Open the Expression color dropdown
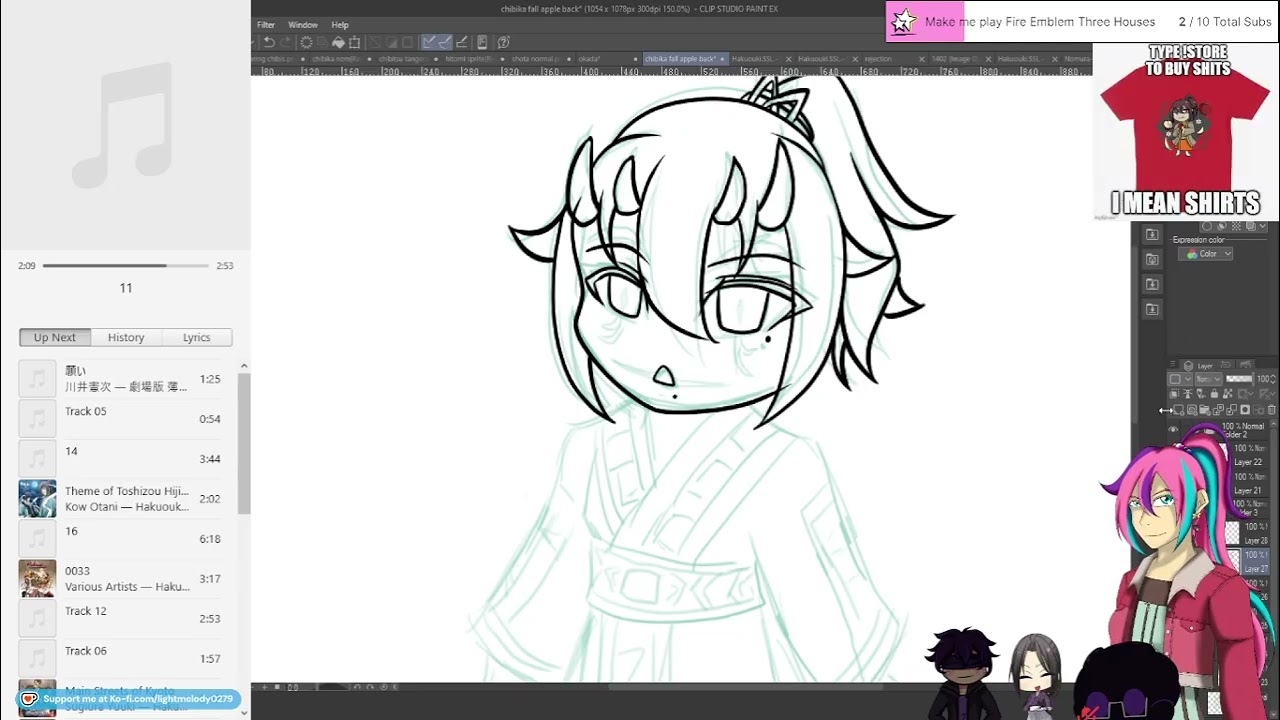The image size is (1280, 720). click(1208, 254)
